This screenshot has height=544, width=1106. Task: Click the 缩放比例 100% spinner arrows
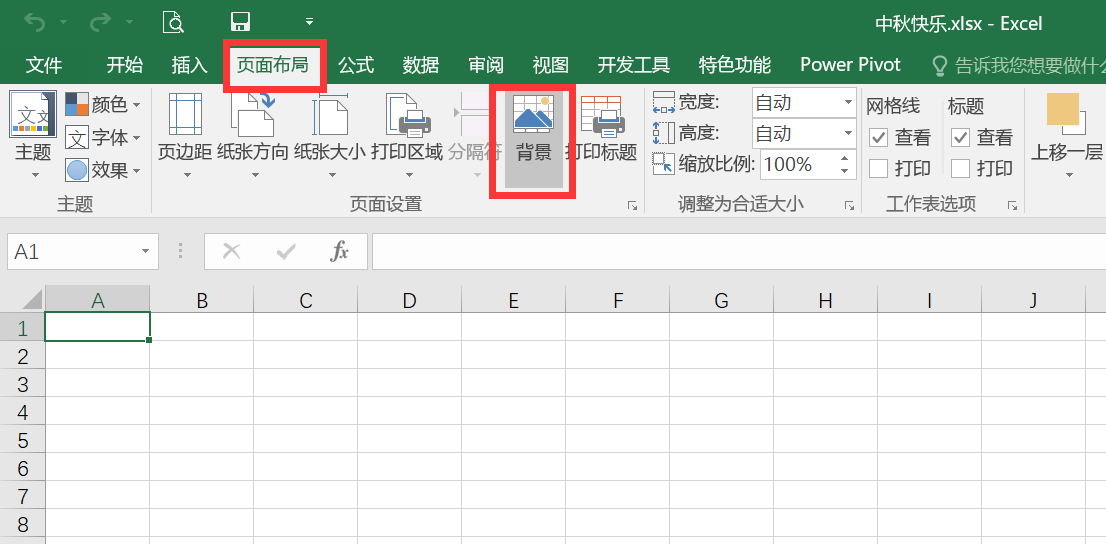click(x=844, y=164)
